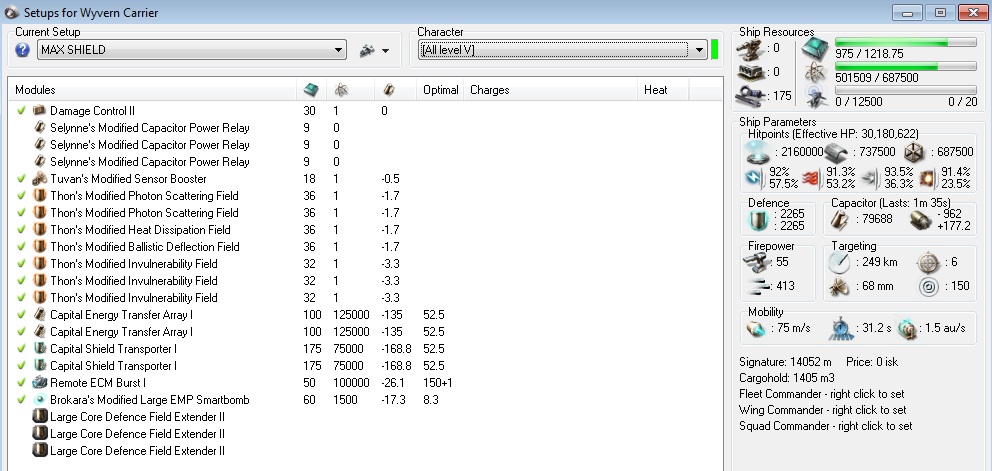
Task: Click the drone bay usage bar
Action: point(905,90)
